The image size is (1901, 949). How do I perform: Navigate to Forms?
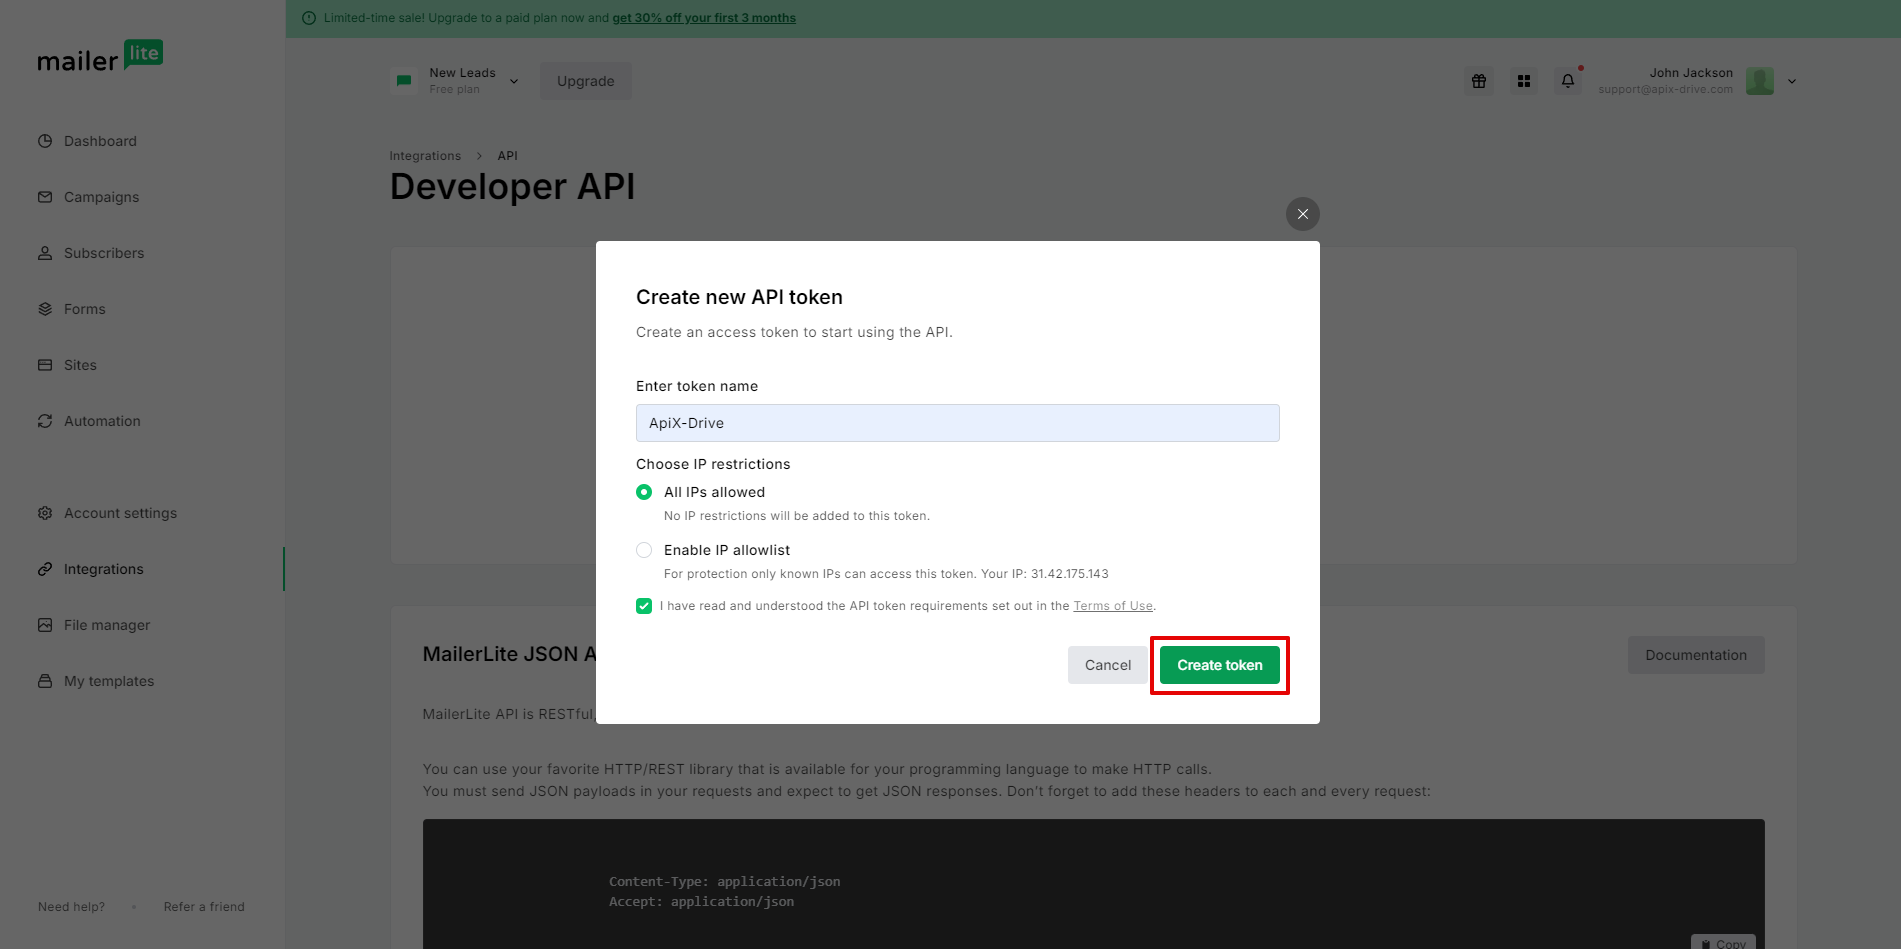(85, 309)
